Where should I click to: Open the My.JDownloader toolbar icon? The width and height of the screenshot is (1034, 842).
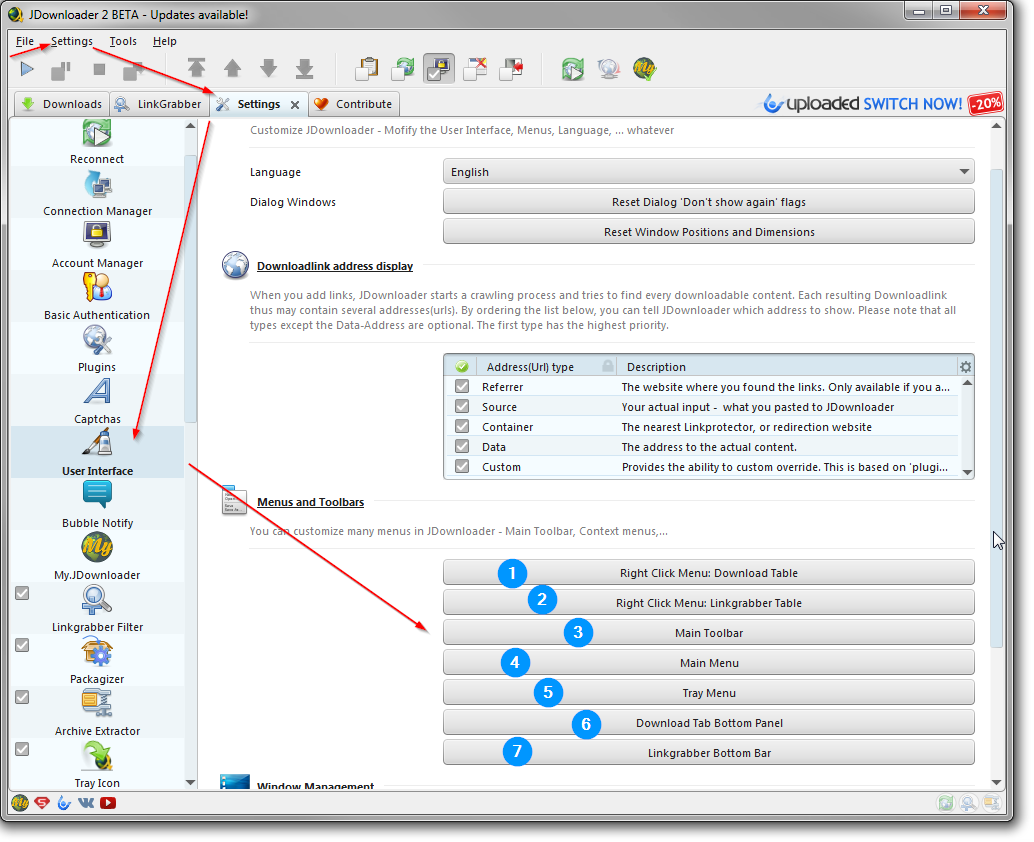pyautogui.click(x=644, y=69)
